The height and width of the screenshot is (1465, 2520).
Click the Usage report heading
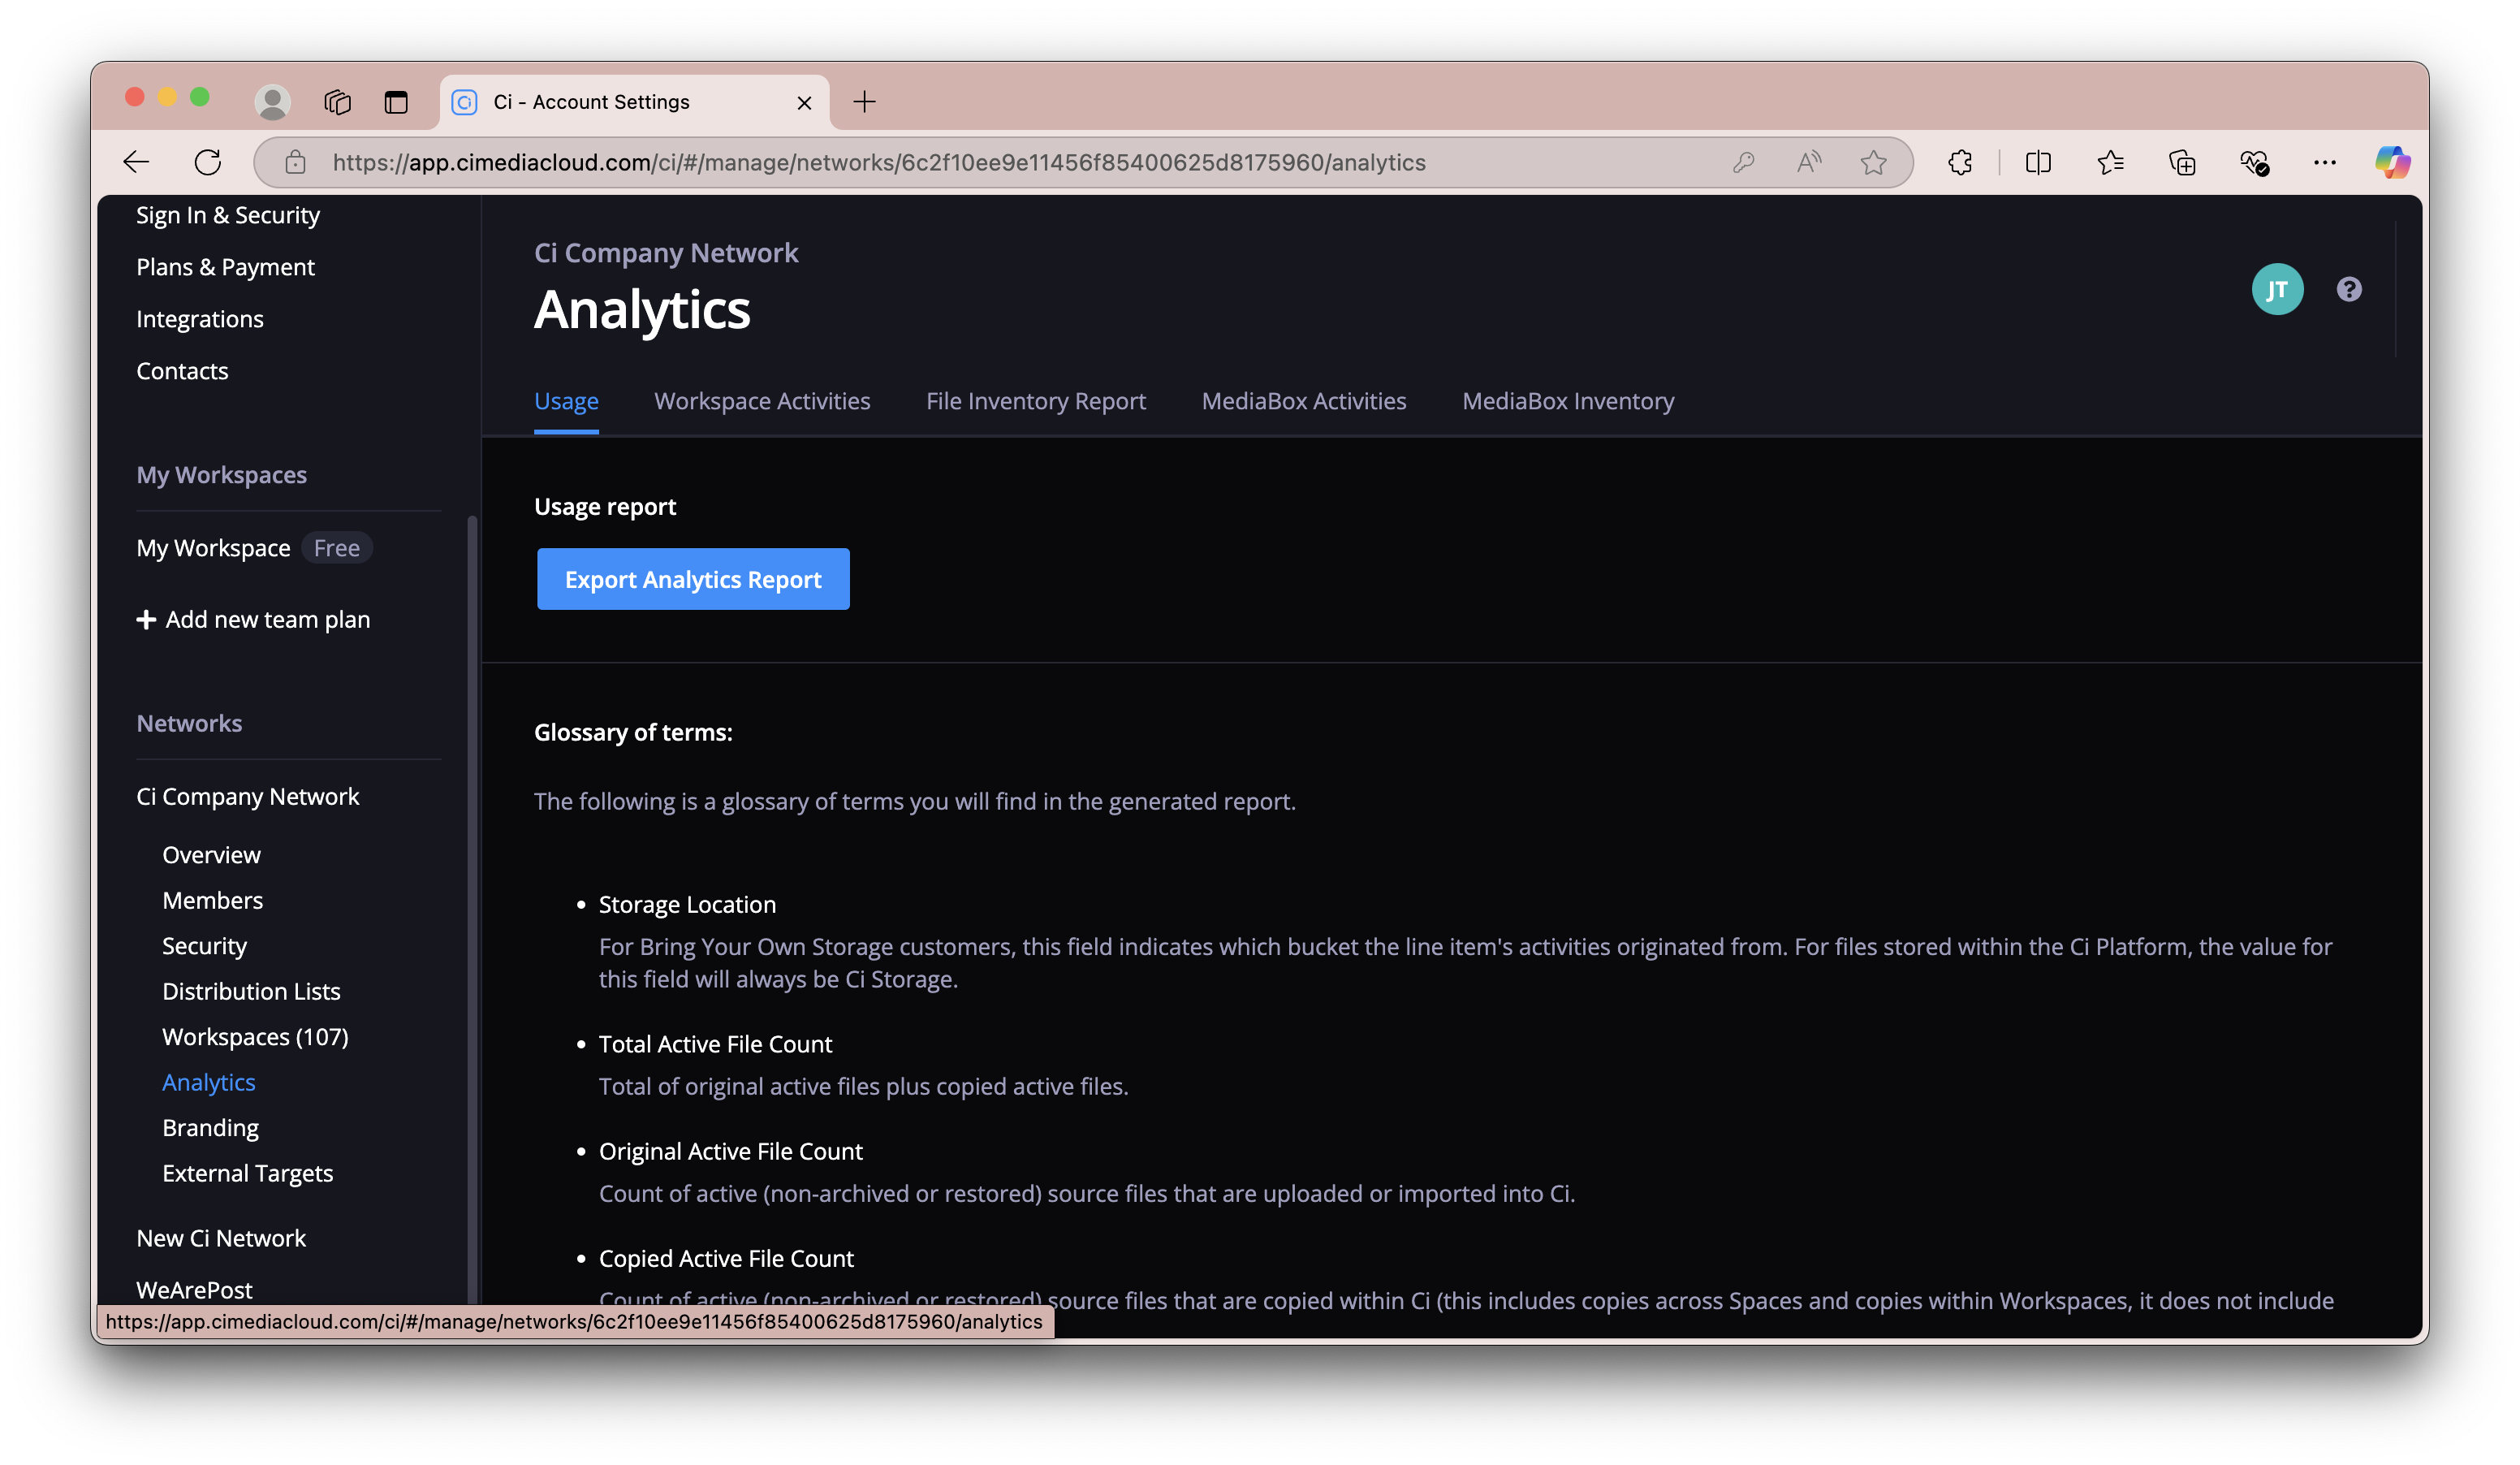pyautogui.click(x=605, y=507)
